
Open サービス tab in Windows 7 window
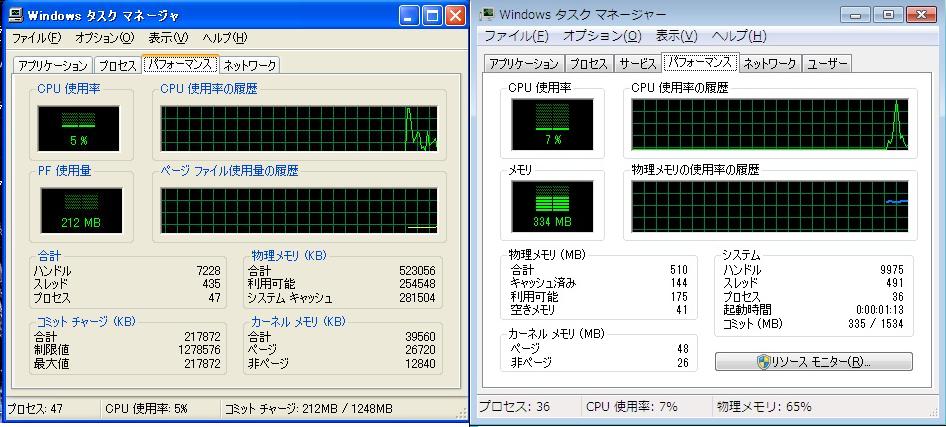[637, 63]
